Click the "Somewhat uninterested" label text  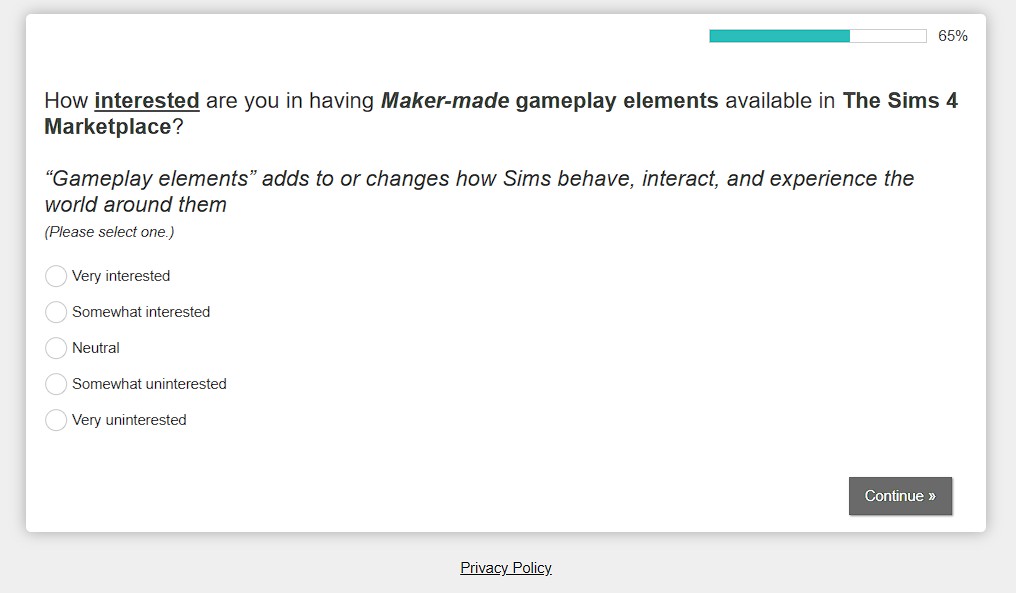(150, 384)
